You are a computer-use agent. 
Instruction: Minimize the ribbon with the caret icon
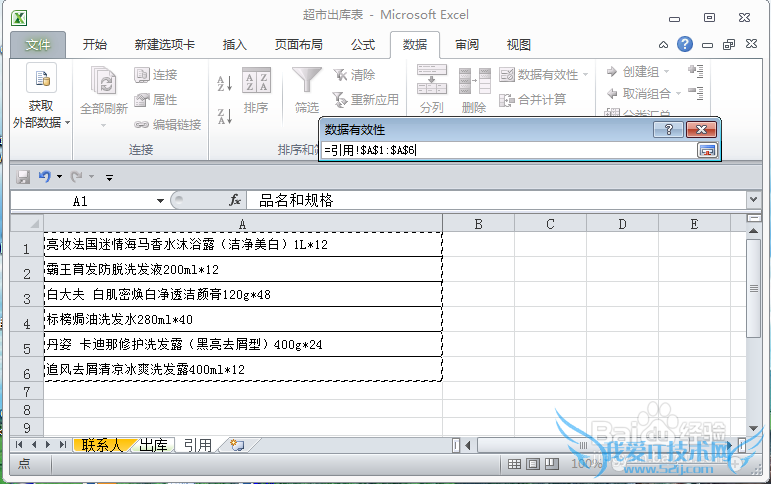click(663, 45)
